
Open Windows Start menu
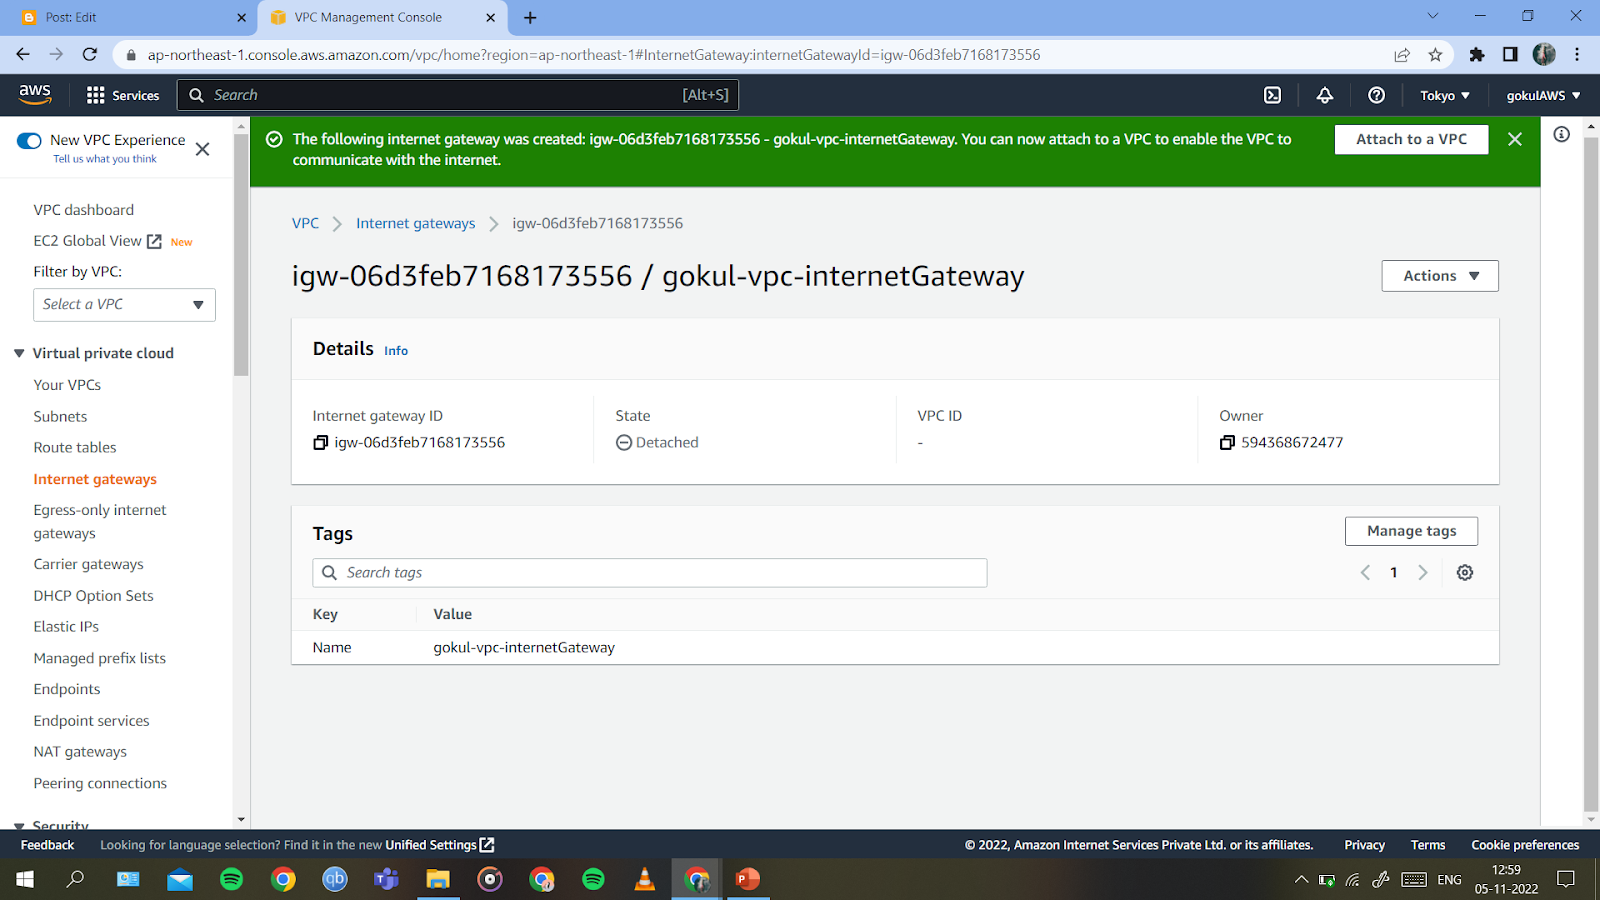(25, 879)
